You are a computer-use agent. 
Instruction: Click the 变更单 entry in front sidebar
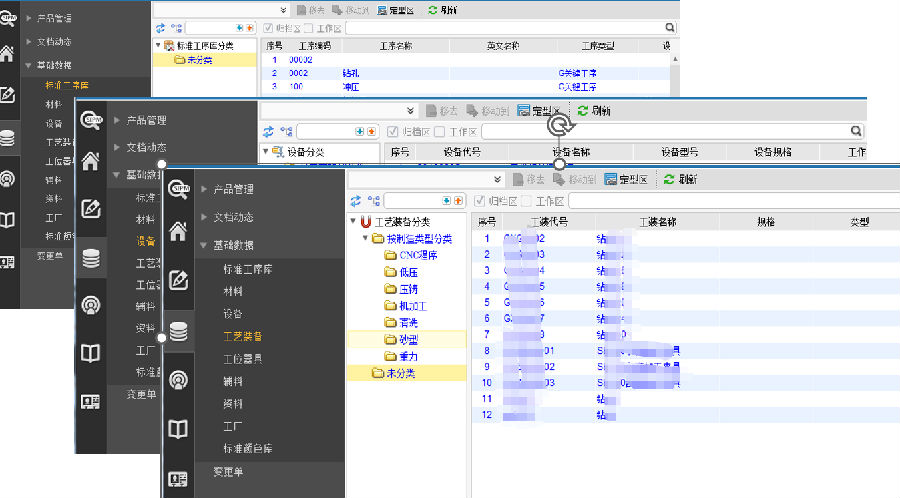(x=228, y=471)
